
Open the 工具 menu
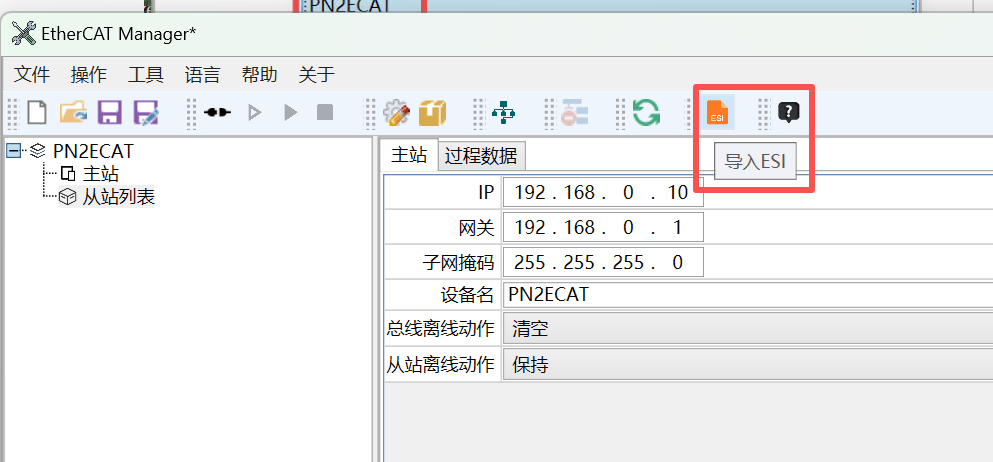point(146,75)
